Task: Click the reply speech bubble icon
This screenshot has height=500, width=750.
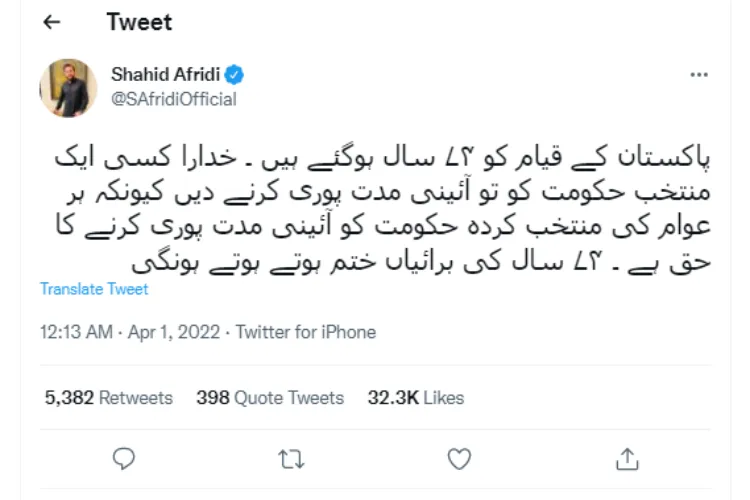Action: coord(124,458)
